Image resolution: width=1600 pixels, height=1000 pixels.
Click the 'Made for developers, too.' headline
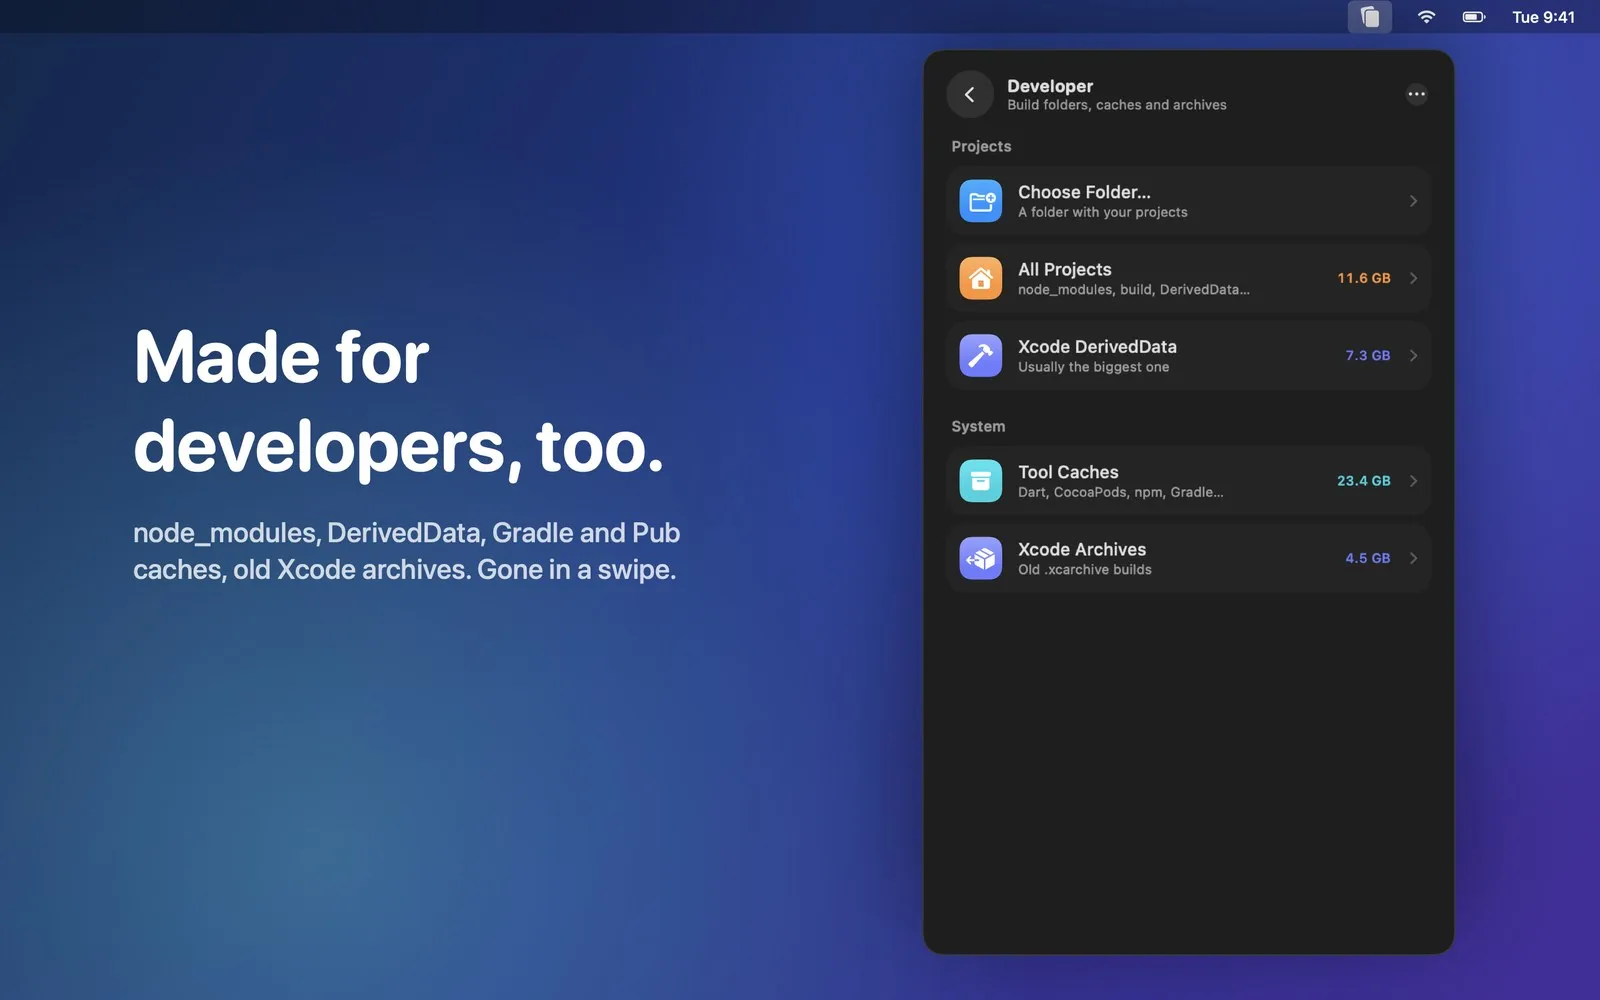398,402
